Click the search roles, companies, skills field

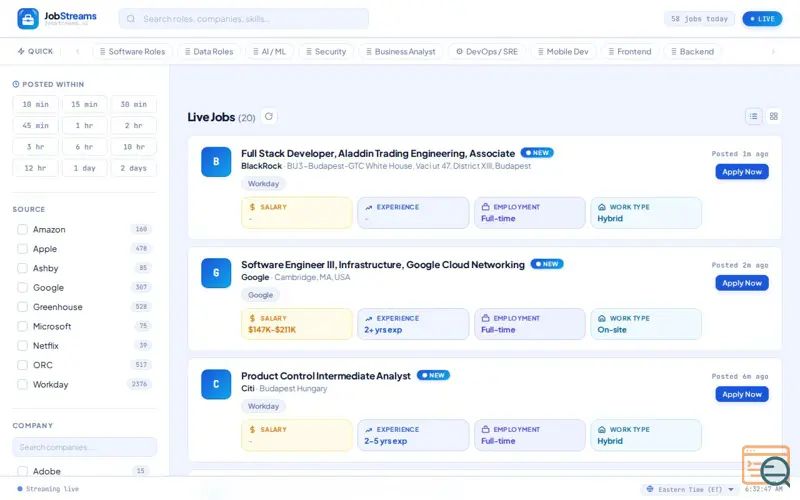point(244,19)
